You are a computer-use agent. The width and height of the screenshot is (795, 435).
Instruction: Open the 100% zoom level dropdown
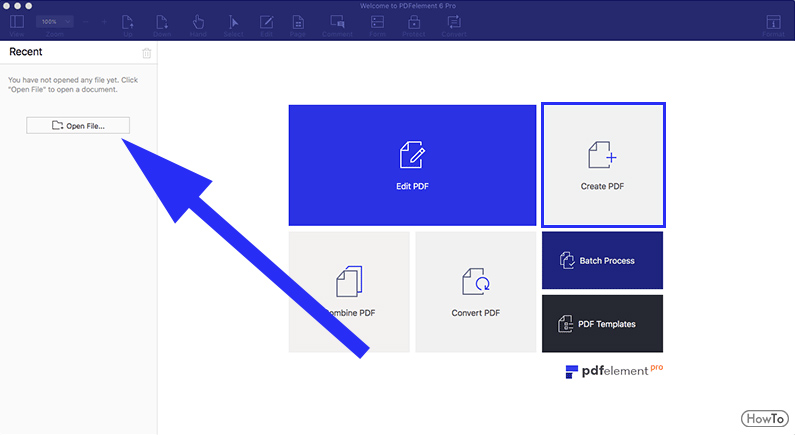[54, 22]
